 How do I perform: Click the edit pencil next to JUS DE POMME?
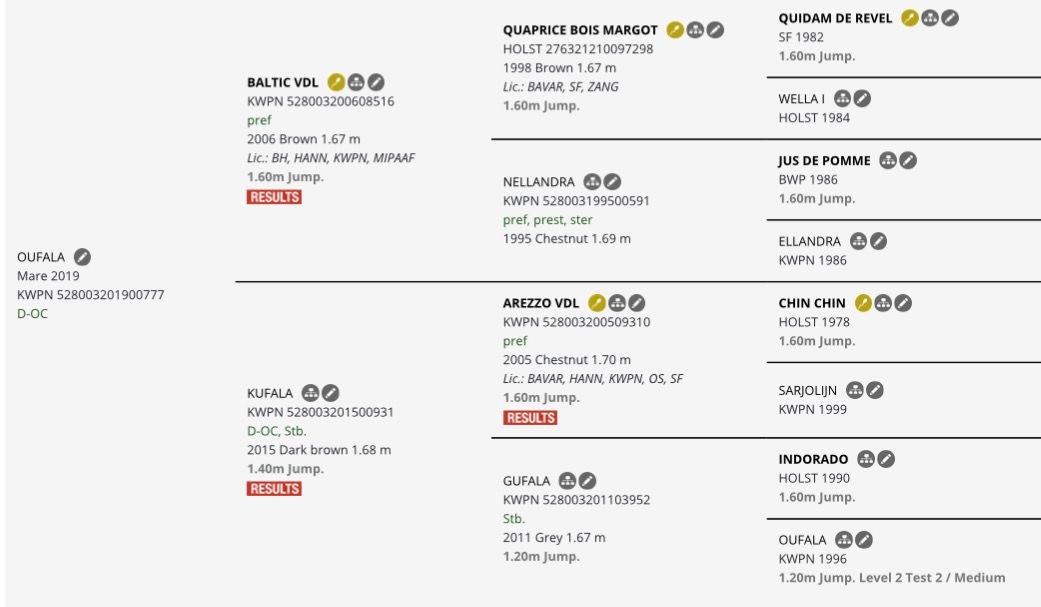[x=908, y=160]
